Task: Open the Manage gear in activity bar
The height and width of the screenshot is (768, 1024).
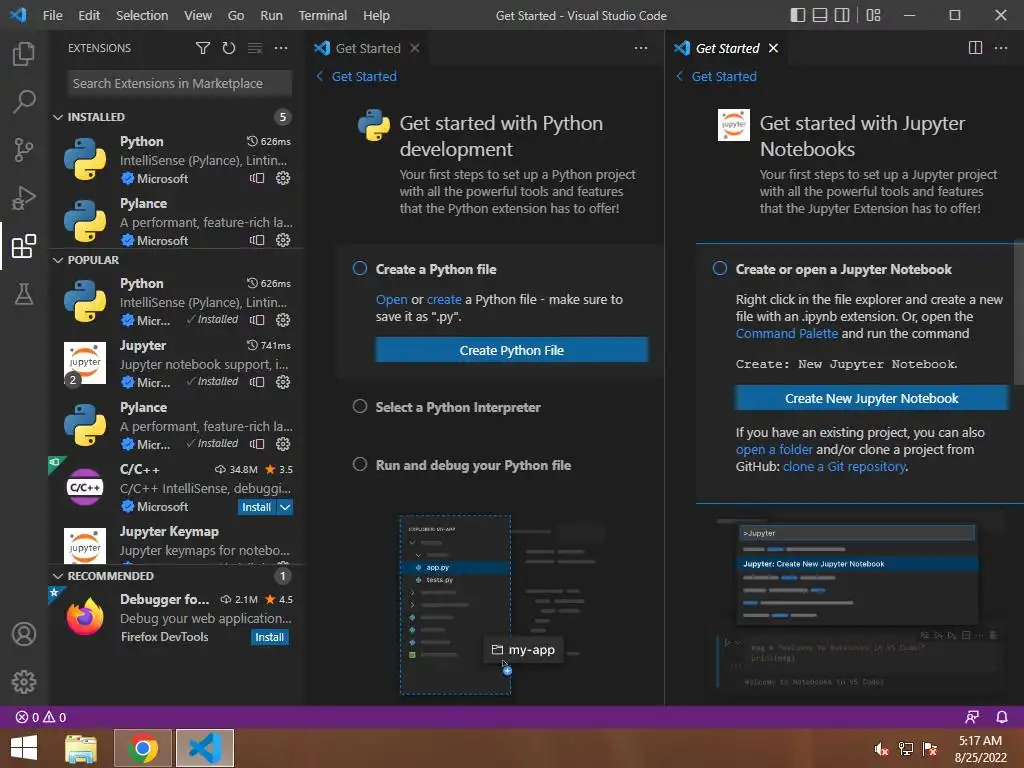Action: click(x=24, y=682)
